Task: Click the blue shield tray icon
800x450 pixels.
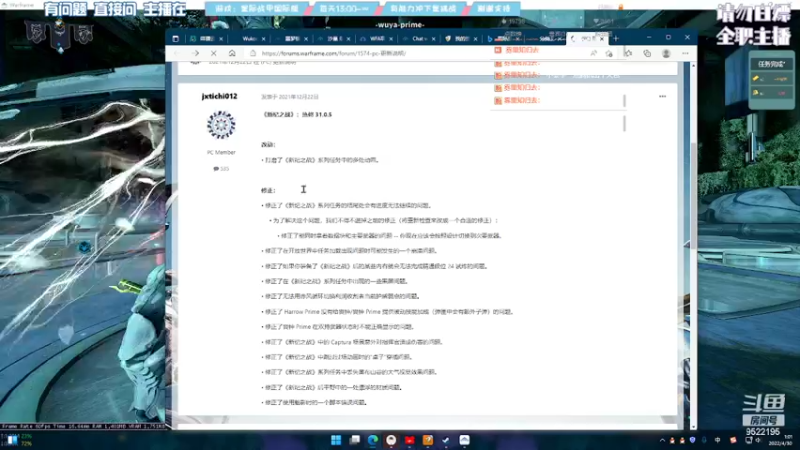Action: [693, 440]
